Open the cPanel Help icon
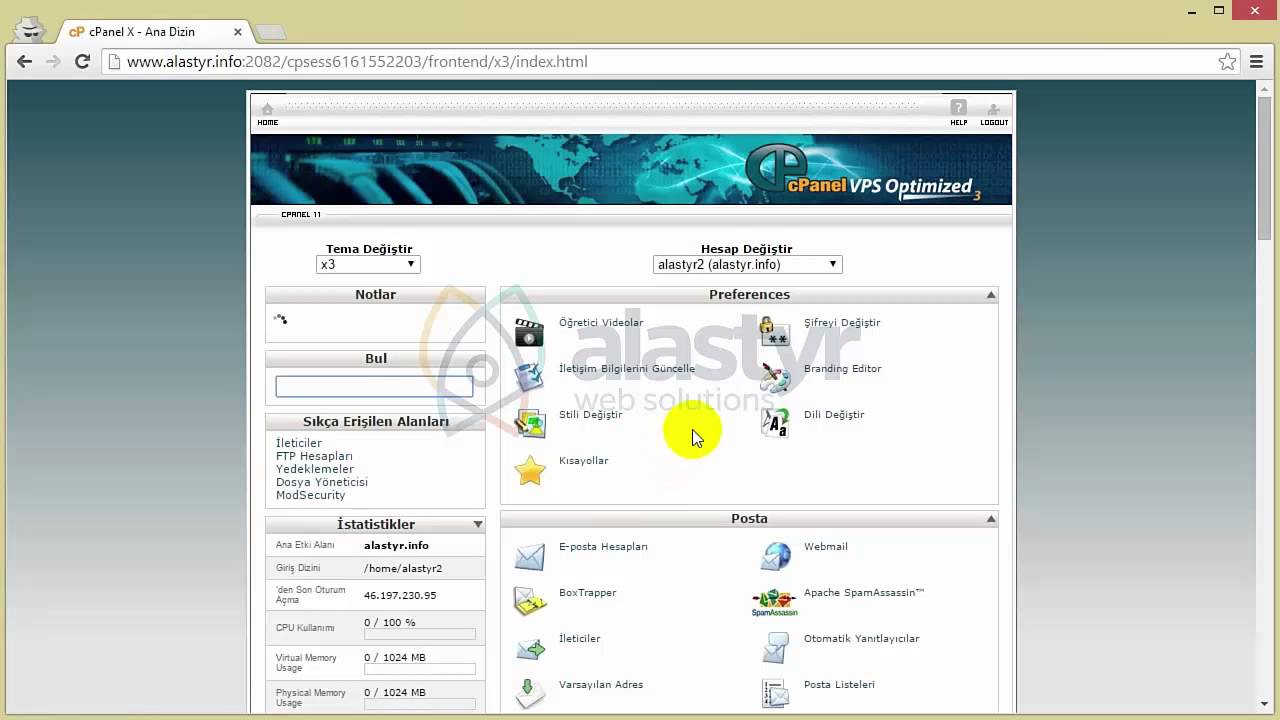The height and width of the screenshot is (720, 1280). pyautogui.click(x=958, y=113)
